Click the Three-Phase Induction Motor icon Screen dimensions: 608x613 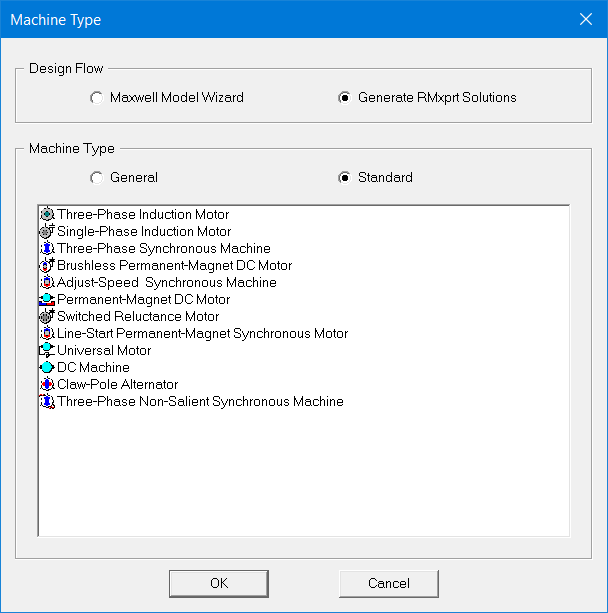pyautogui.click(x=47, y=214)
